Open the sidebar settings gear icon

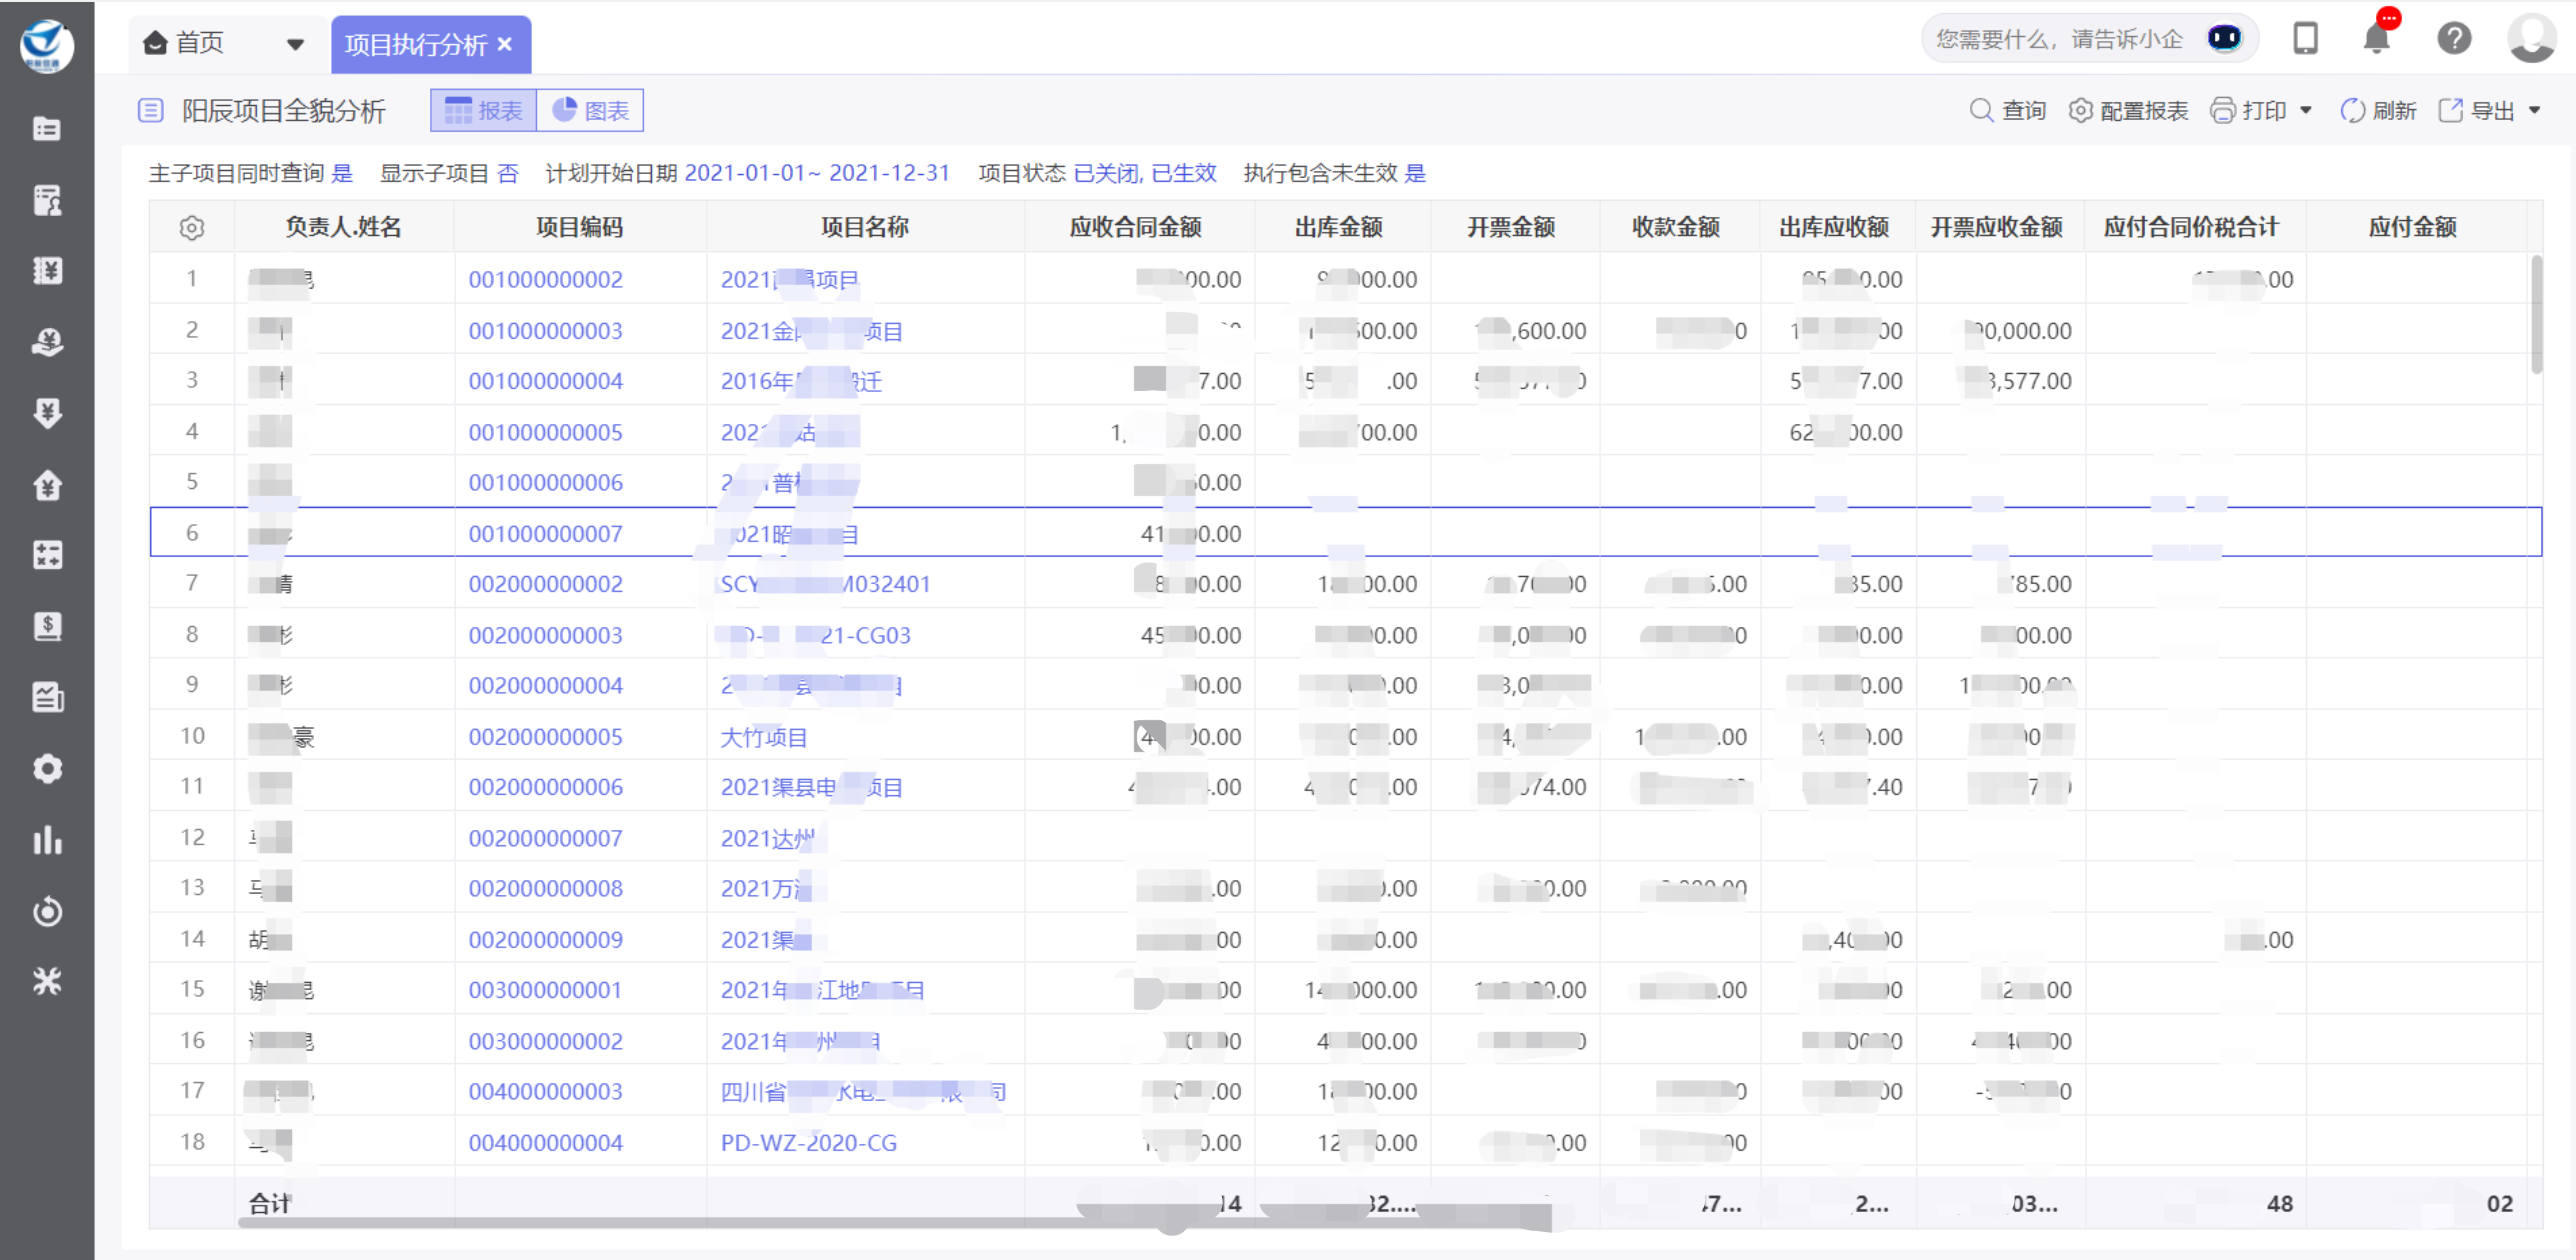(x=47, y=769)
